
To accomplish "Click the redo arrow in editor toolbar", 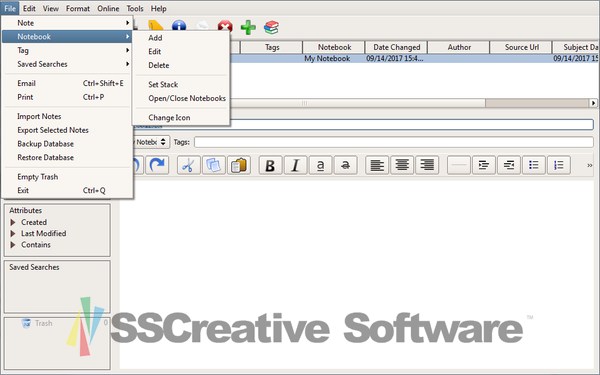I will click(157, 165).
